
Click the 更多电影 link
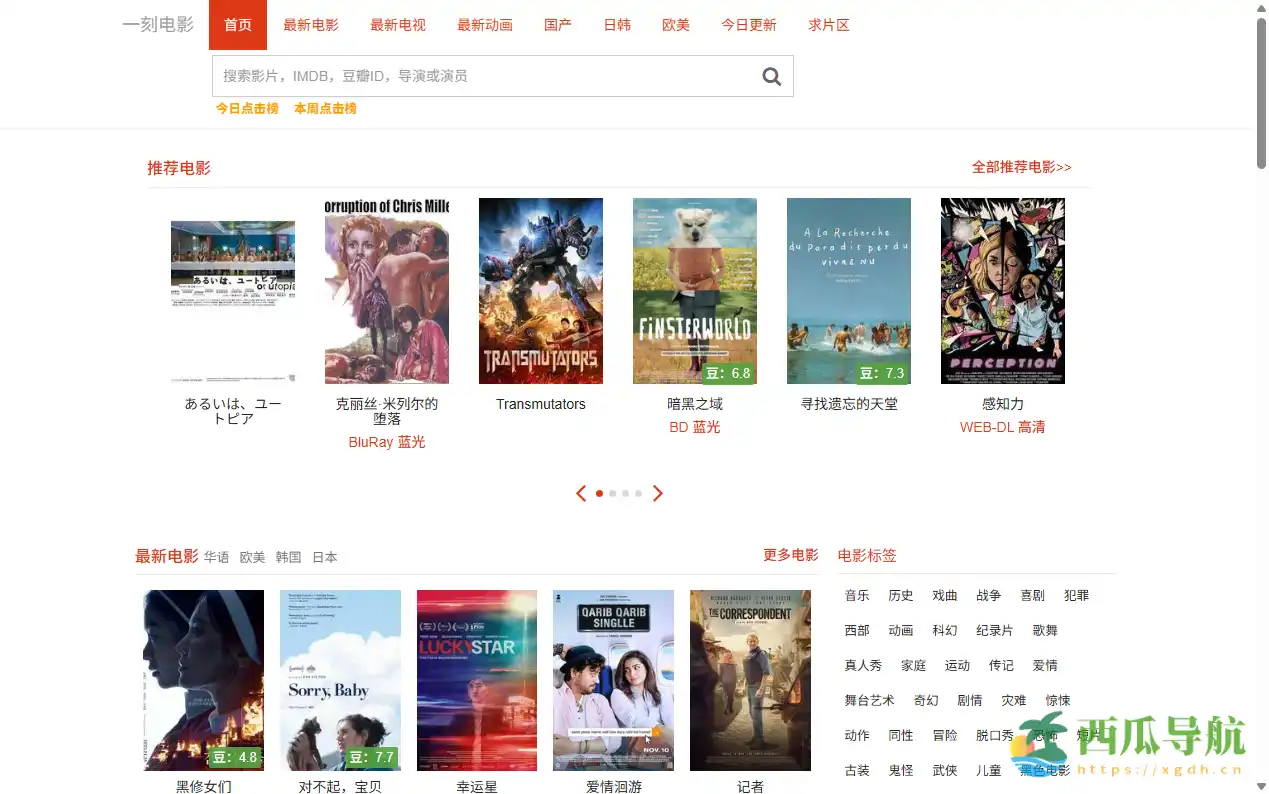(x=790, y=555)
